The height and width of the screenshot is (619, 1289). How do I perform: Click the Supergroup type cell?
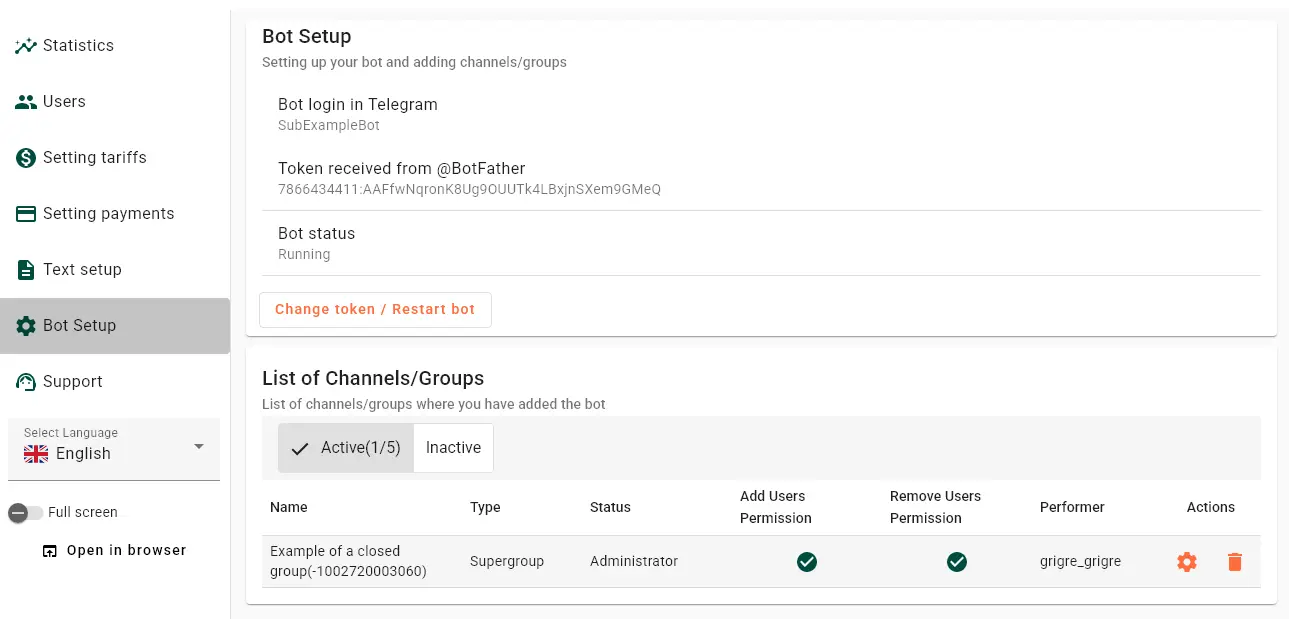[x=507, y=562]
